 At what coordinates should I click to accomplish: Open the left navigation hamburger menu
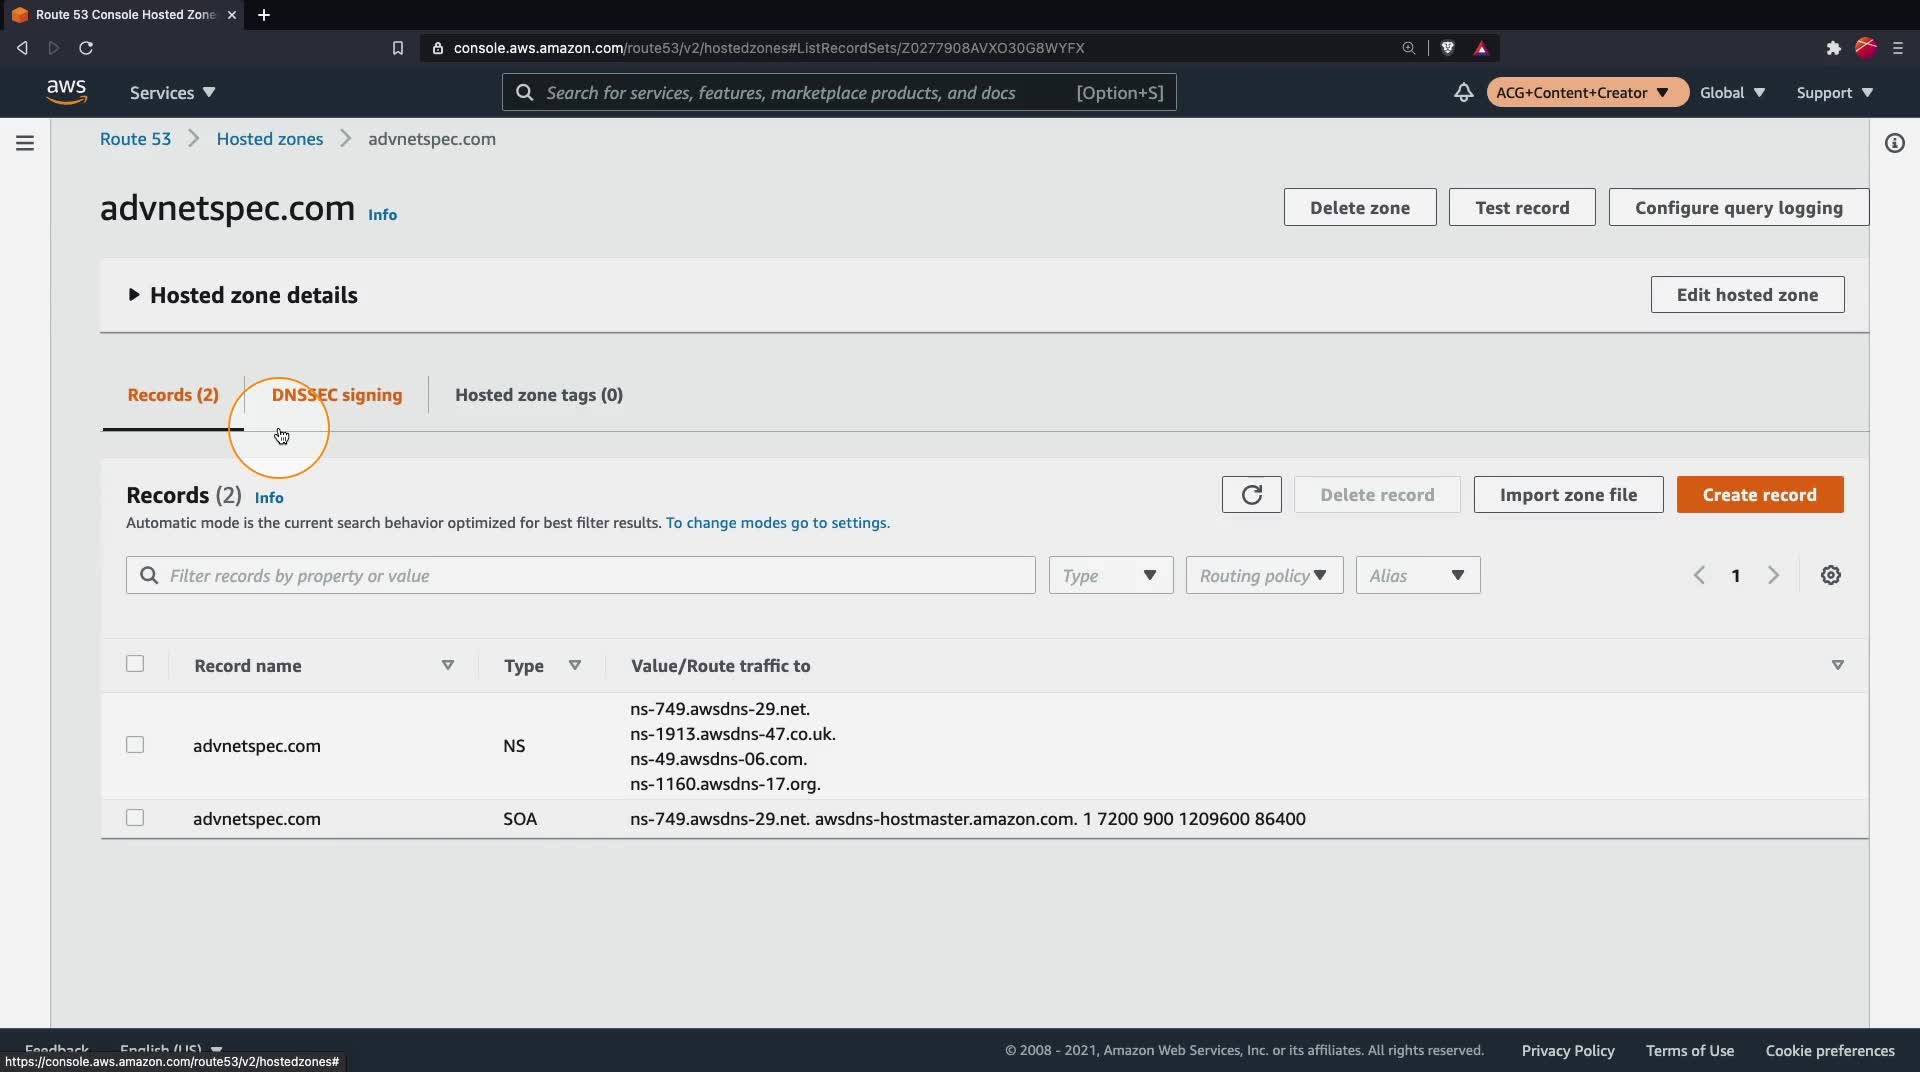[x=25, y=143]
